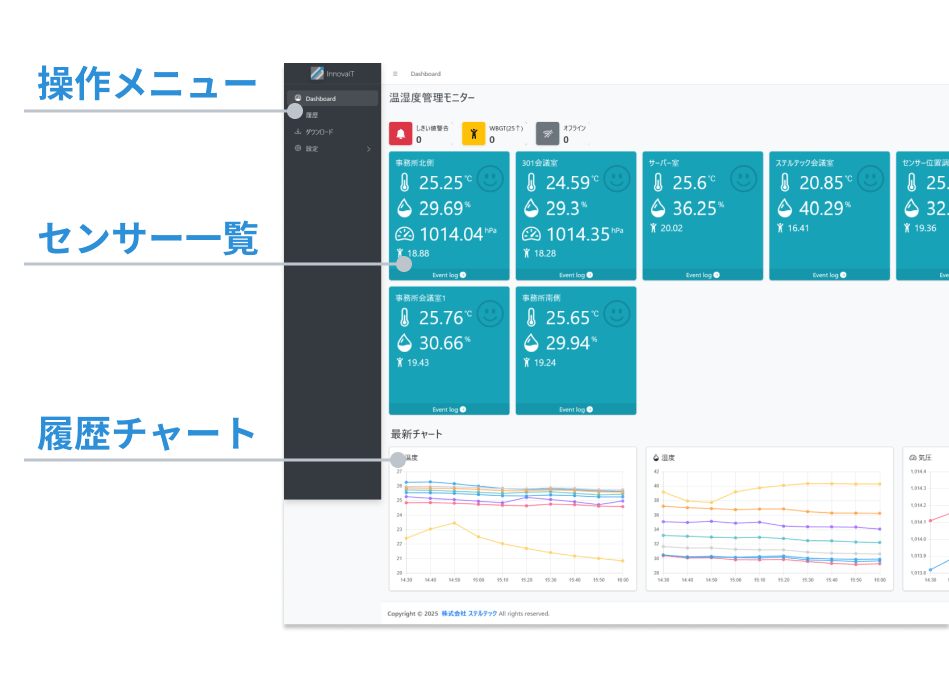
Task: Click the droplet icon on サーバー室 card
Action: coord(658,208)
